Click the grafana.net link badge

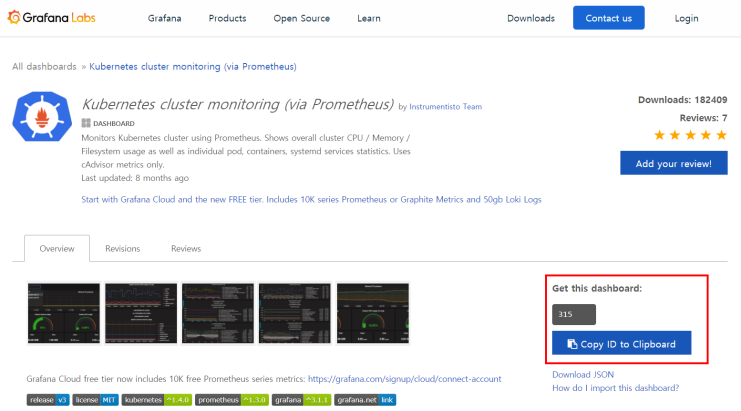(x=365, y=400)
